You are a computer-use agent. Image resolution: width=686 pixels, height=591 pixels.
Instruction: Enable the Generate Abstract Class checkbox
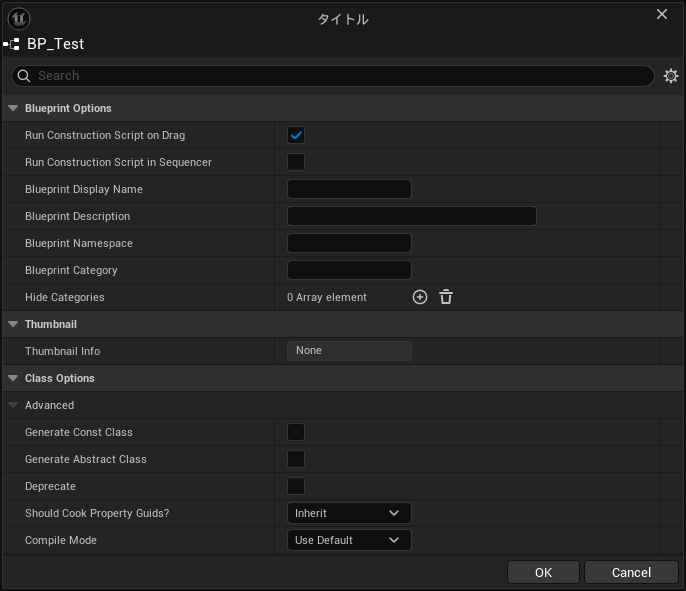point(296,459)
